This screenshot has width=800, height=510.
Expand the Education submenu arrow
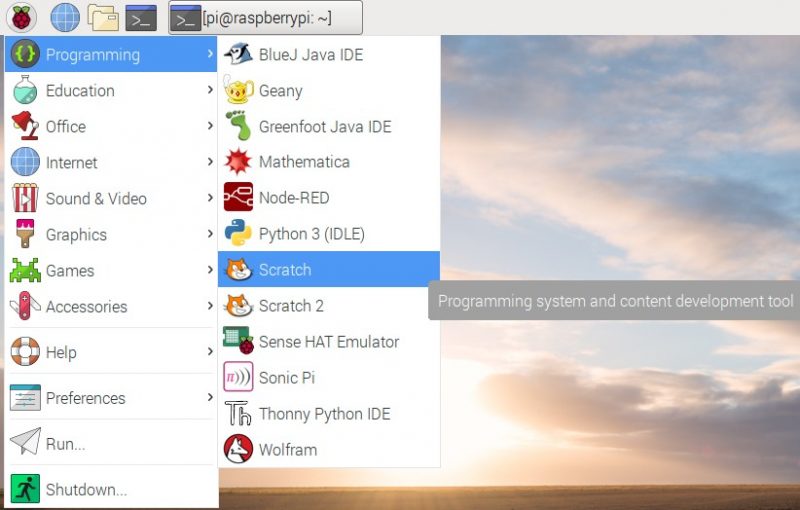coord(210,90)
